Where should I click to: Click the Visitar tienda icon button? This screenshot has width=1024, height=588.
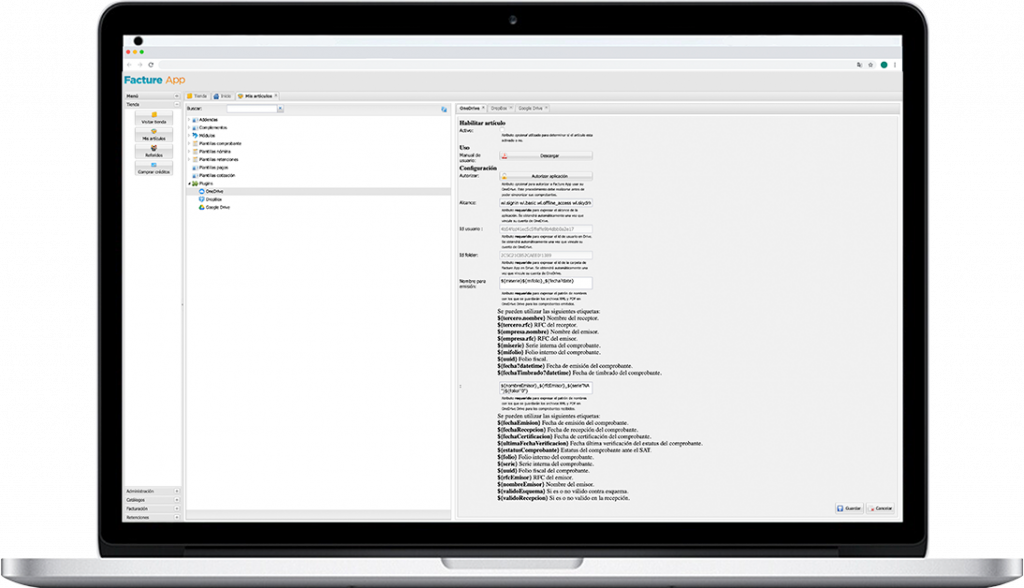tap(153, 118)
